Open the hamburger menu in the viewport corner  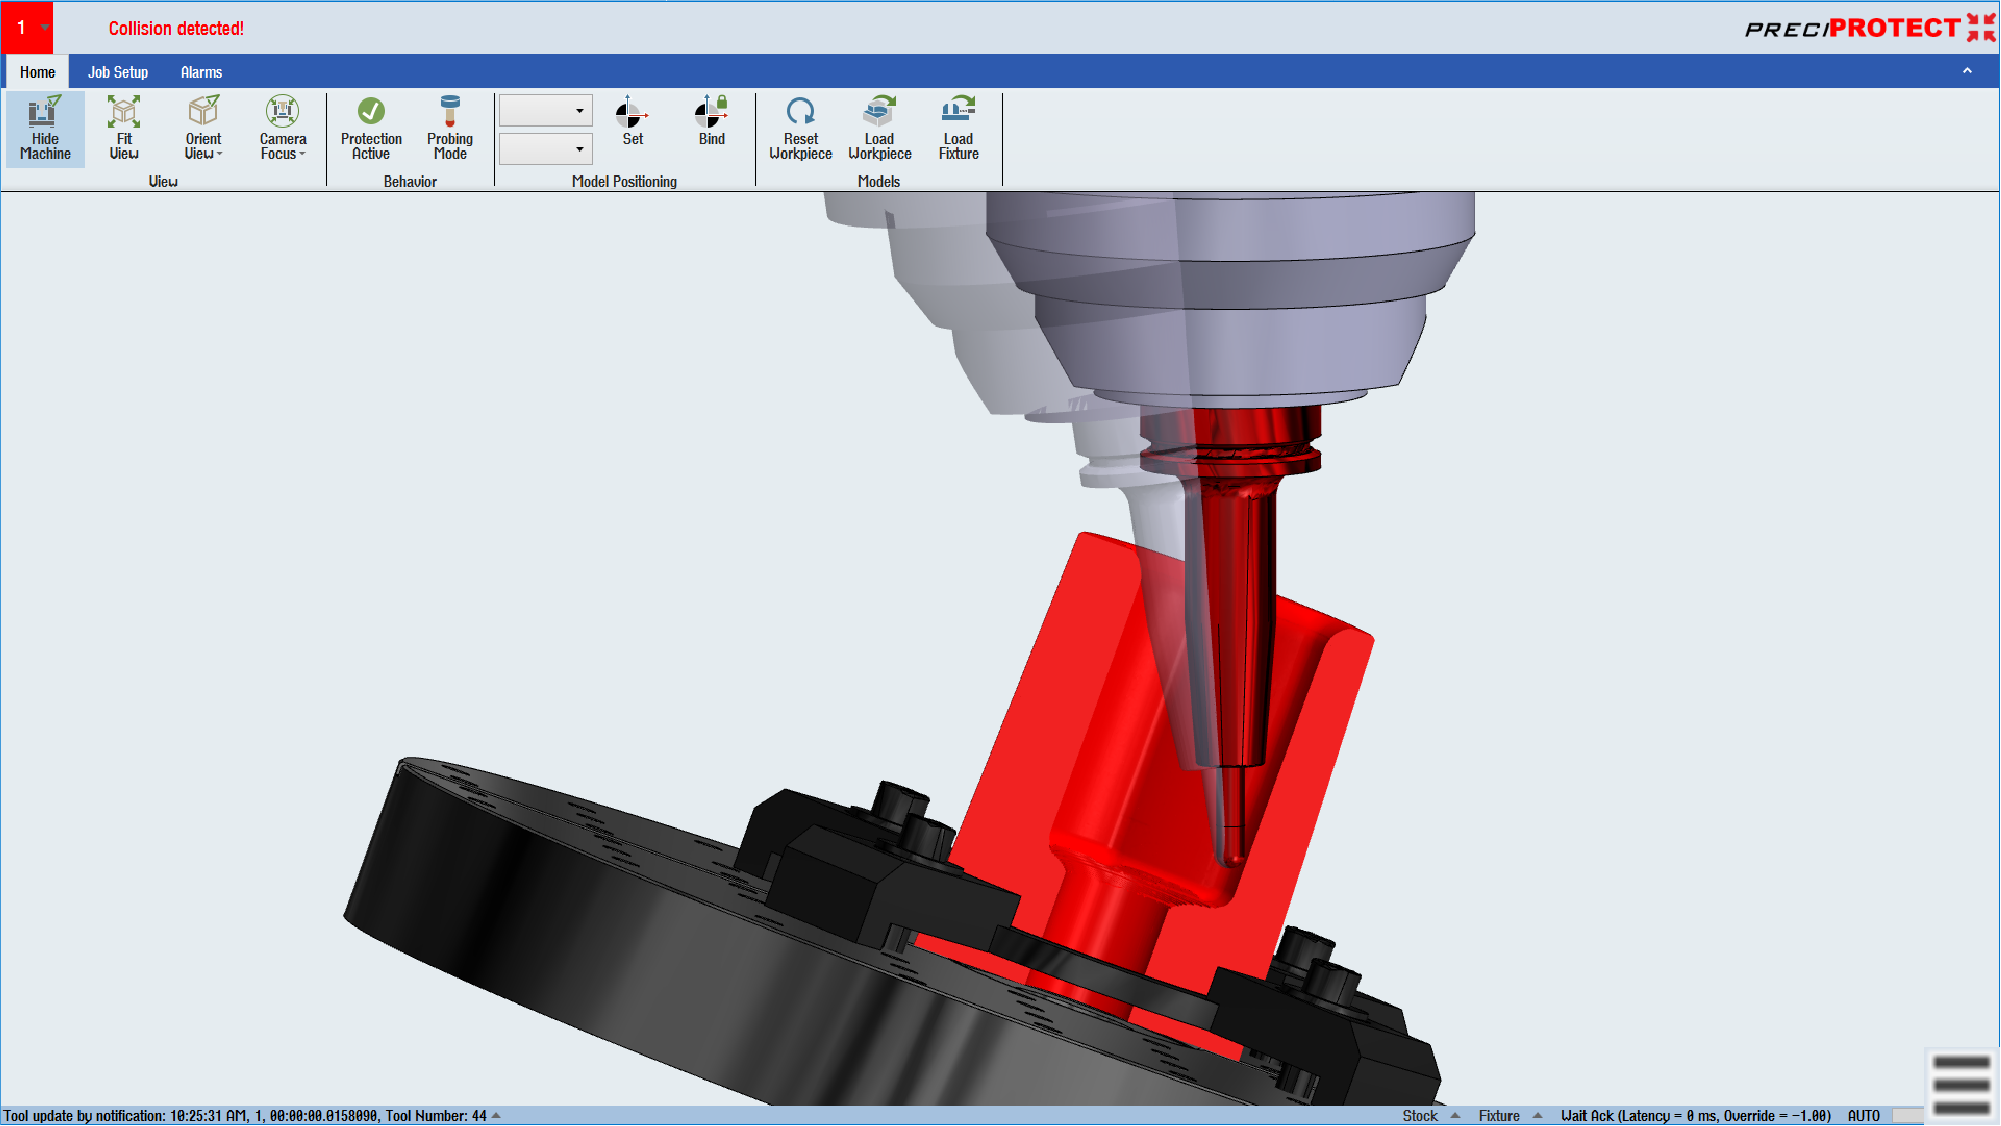1961,1085
